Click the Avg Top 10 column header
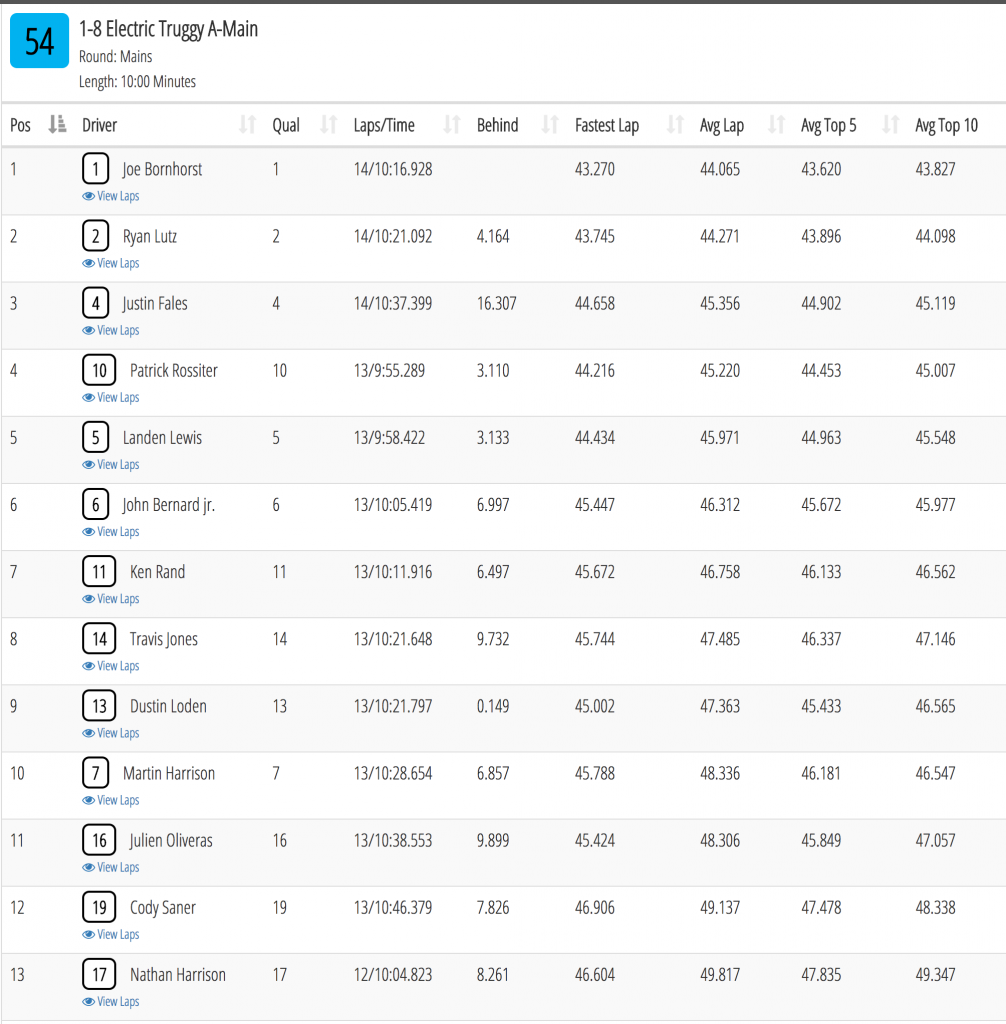Image resolution: width=1006 pixels, height=1024 pixels. (x=947, y=125)
